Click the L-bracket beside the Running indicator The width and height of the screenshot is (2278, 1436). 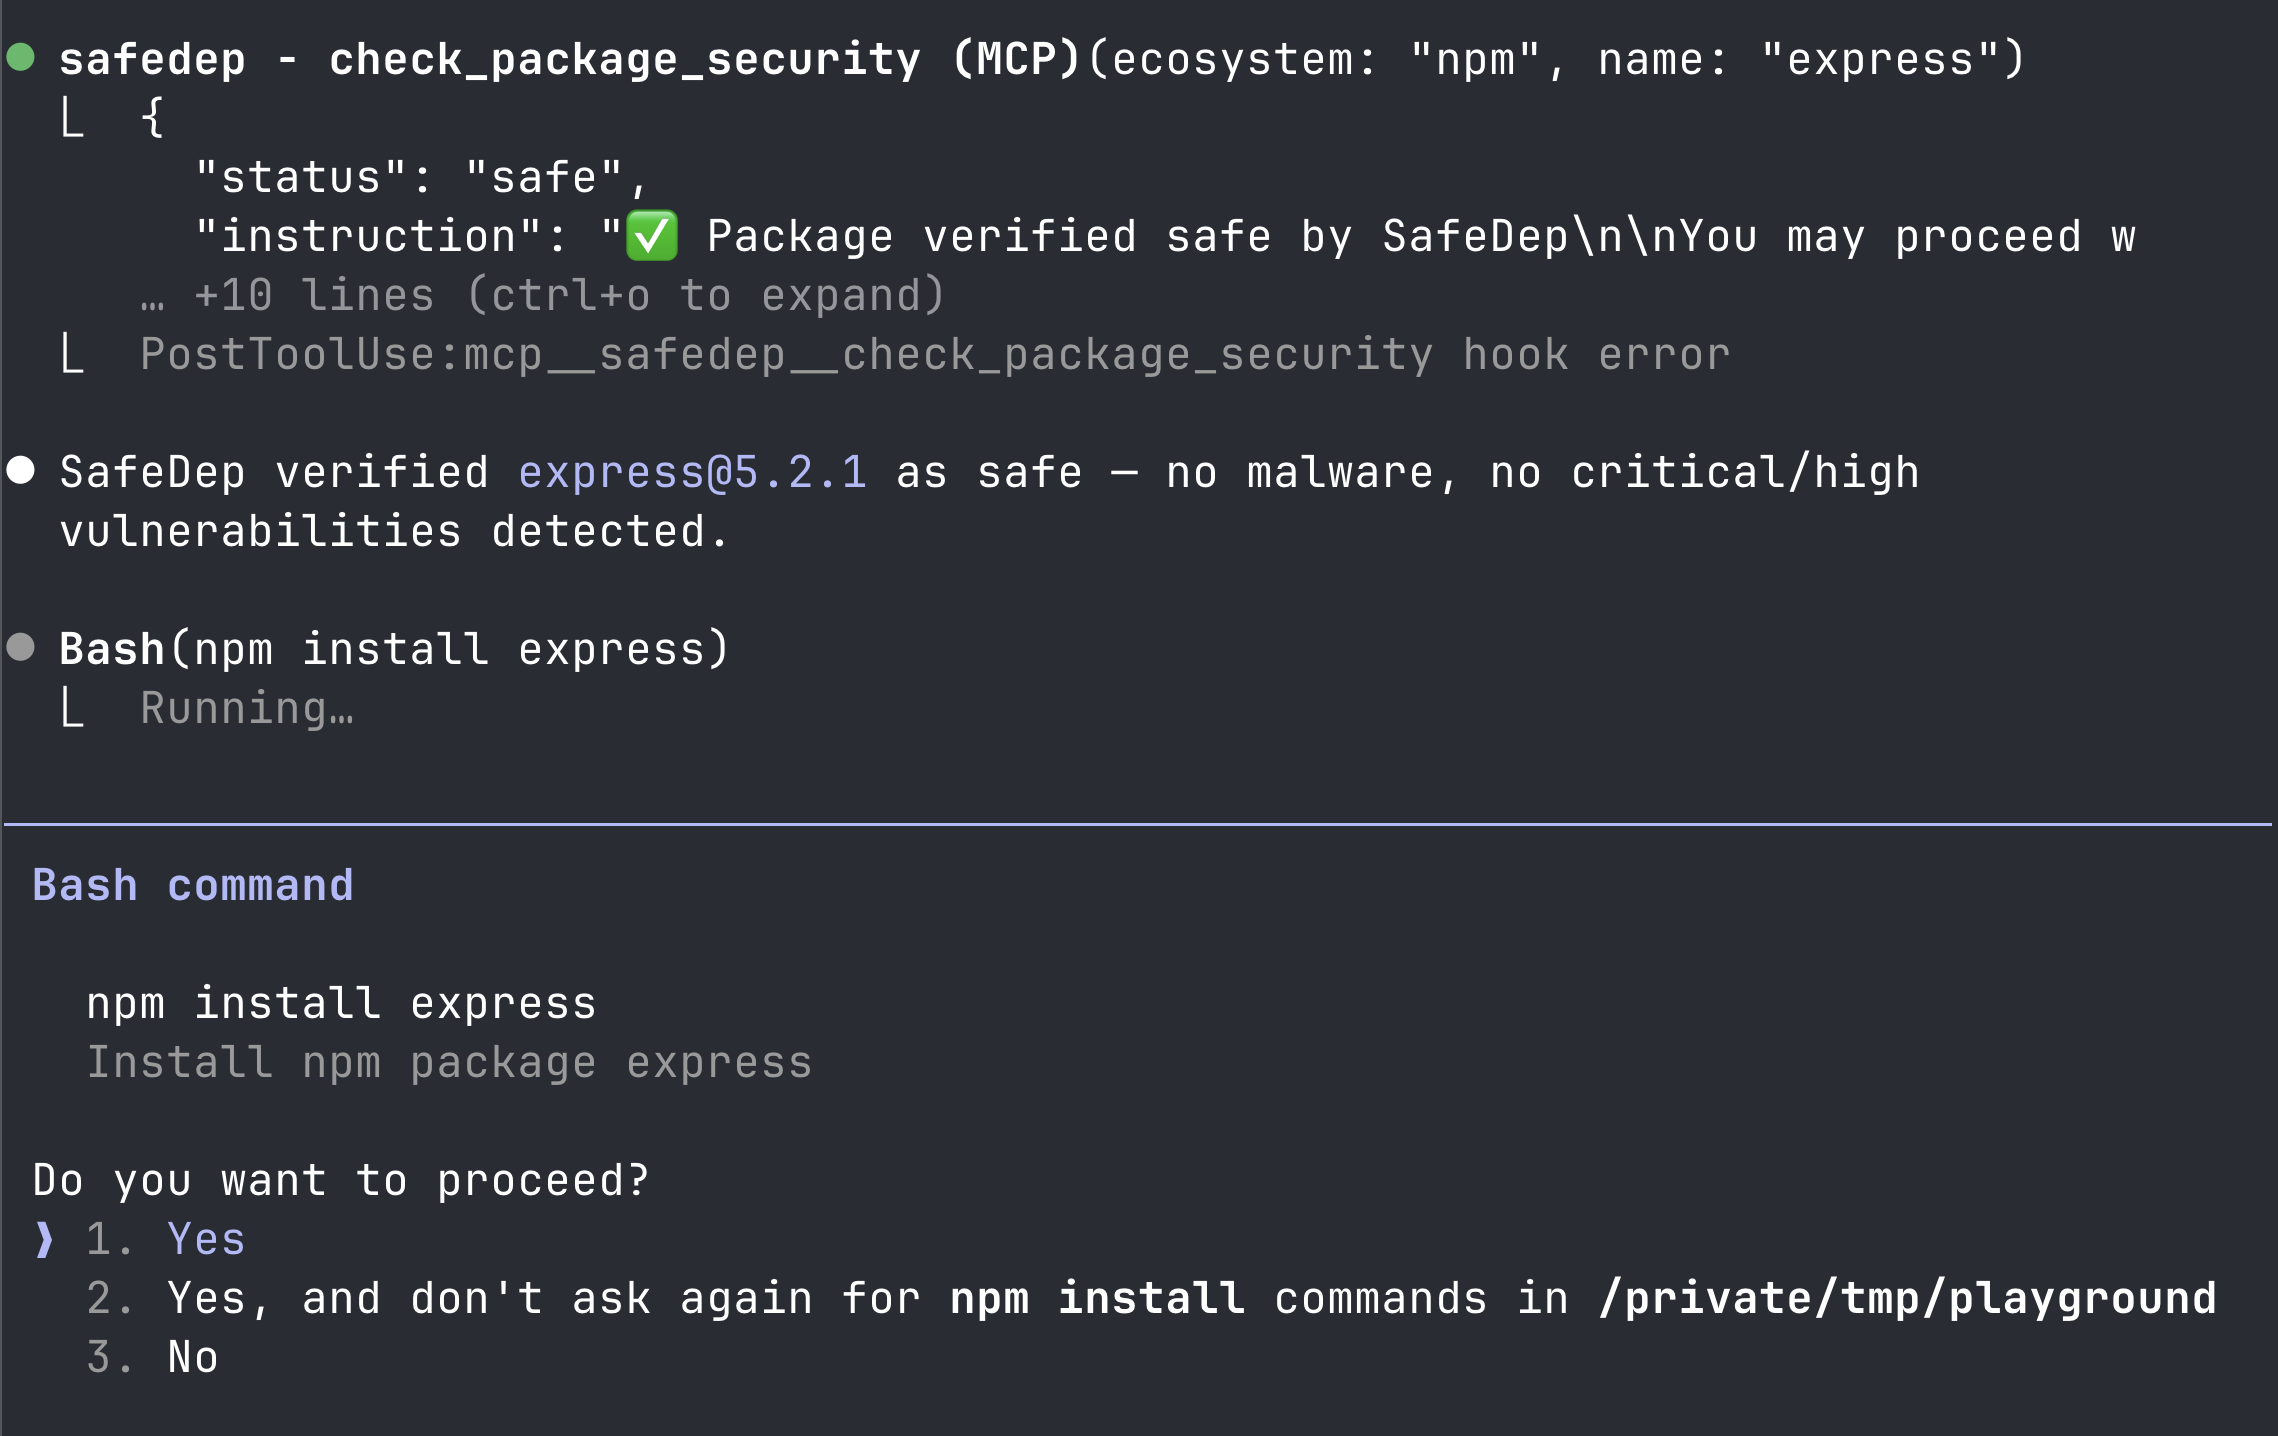(x=74, y=707)
